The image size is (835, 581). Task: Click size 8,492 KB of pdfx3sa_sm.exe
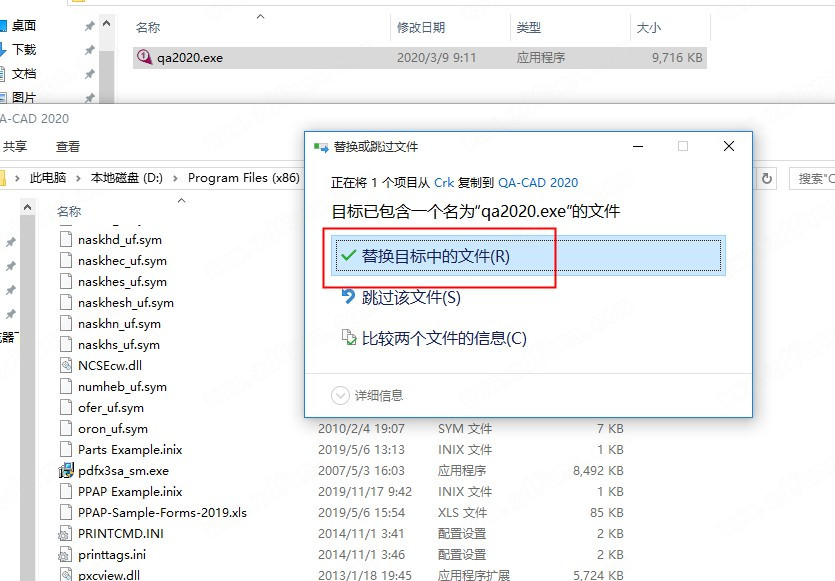[598, 471]
